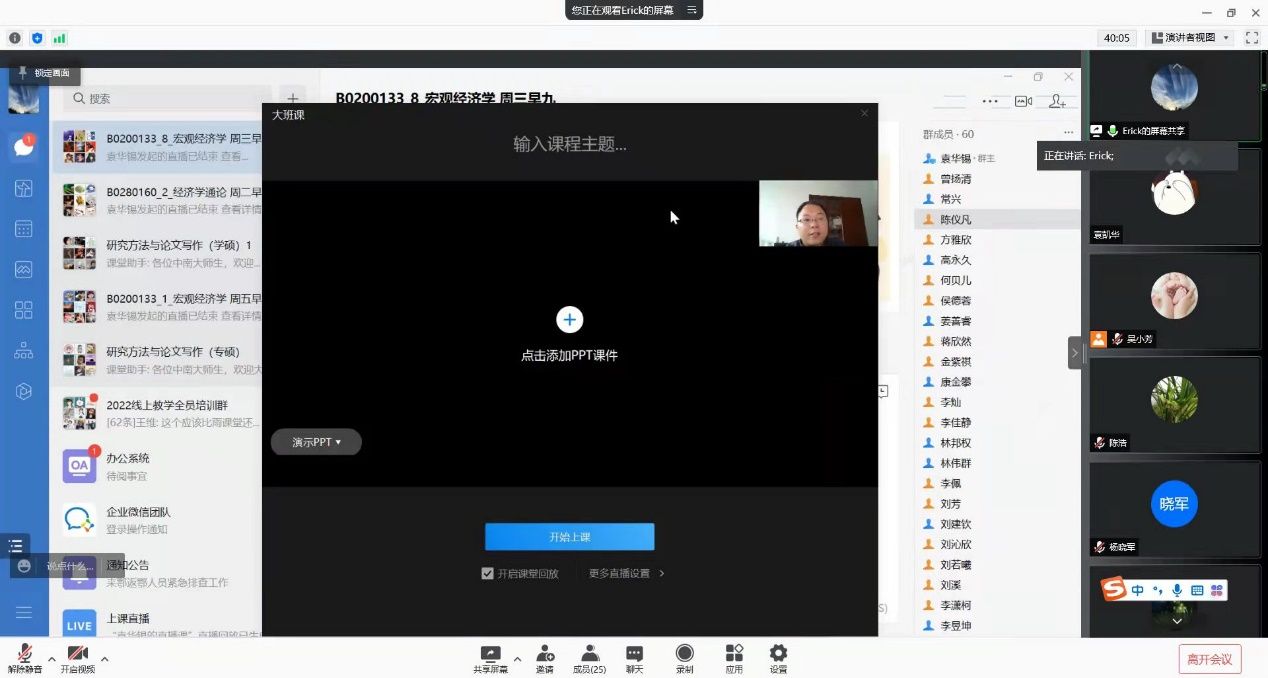
Task: Click the 共享屏幕 share screen icon
Action: coord(490,654)
